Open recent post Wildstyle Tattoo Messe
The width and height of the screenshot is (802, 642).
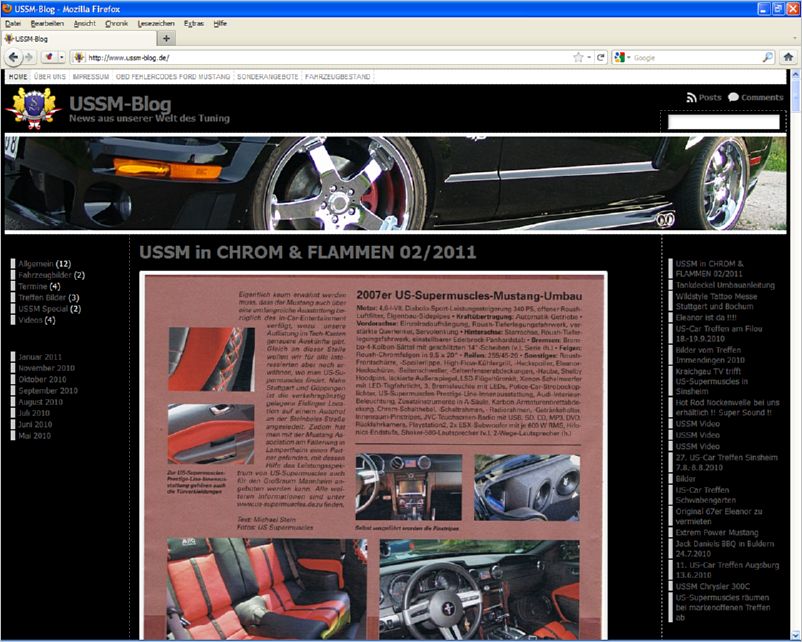[717, 301]
